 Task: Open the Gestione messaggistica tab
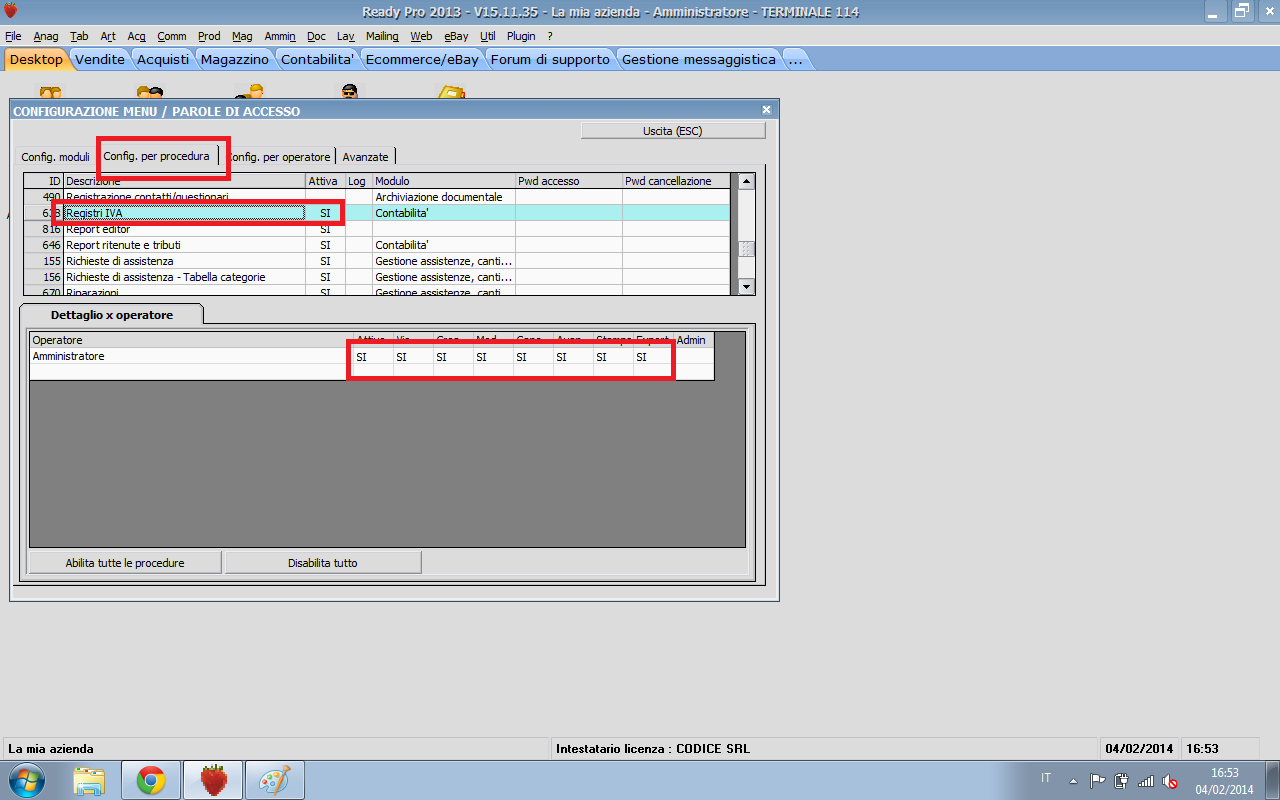click(699, 59)
